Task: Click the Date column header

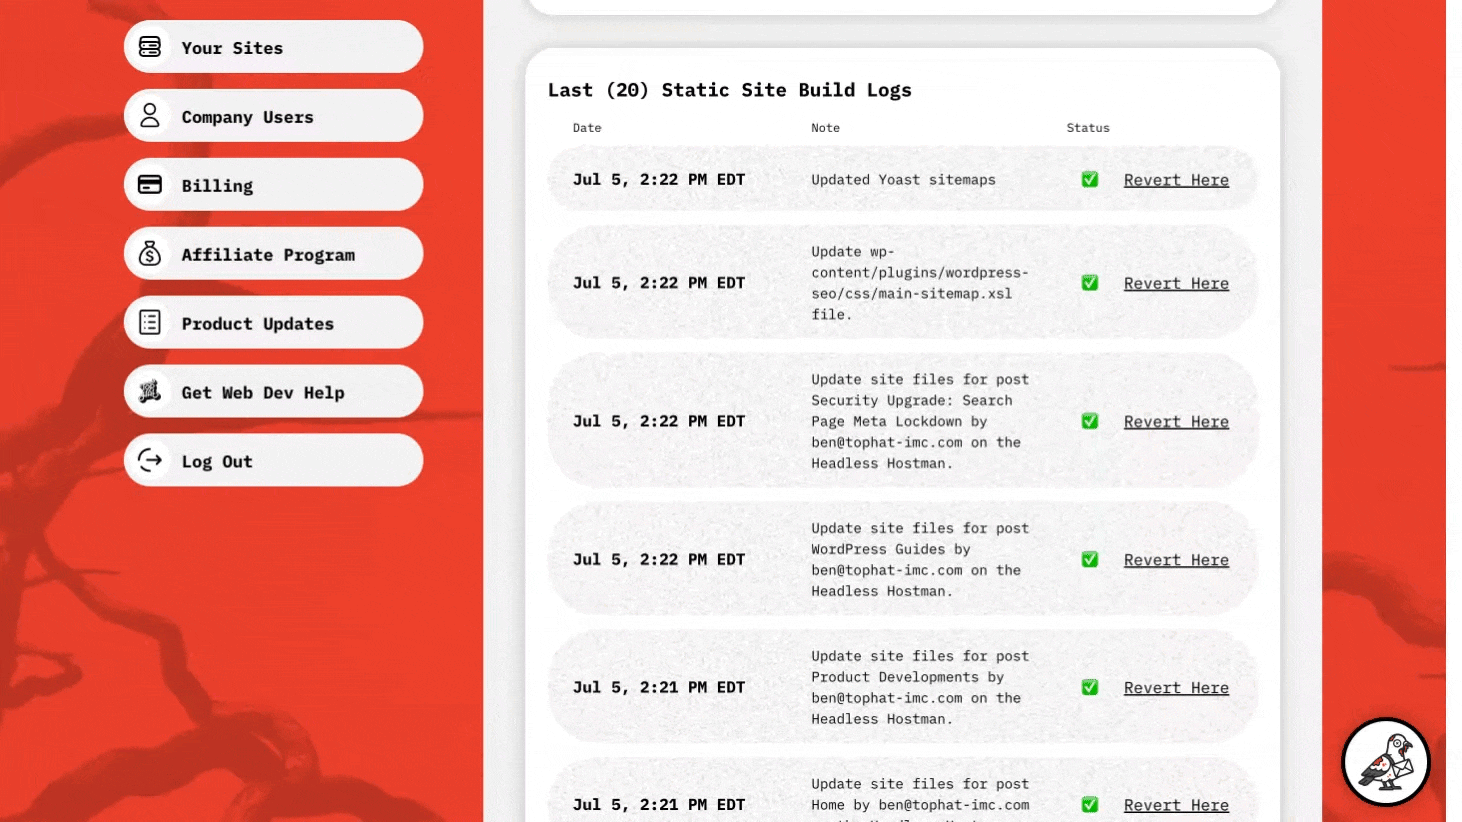Action: pos(587,127)
